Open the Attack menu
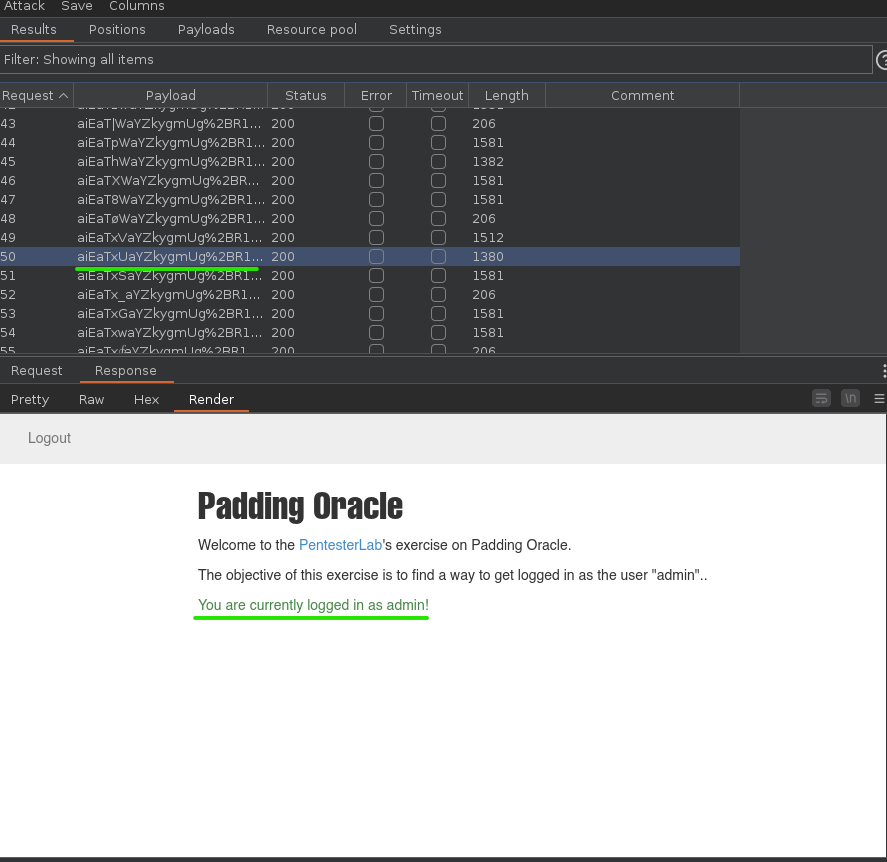The image size is (887, 862). pyautogui.click(x=24, y=6)
